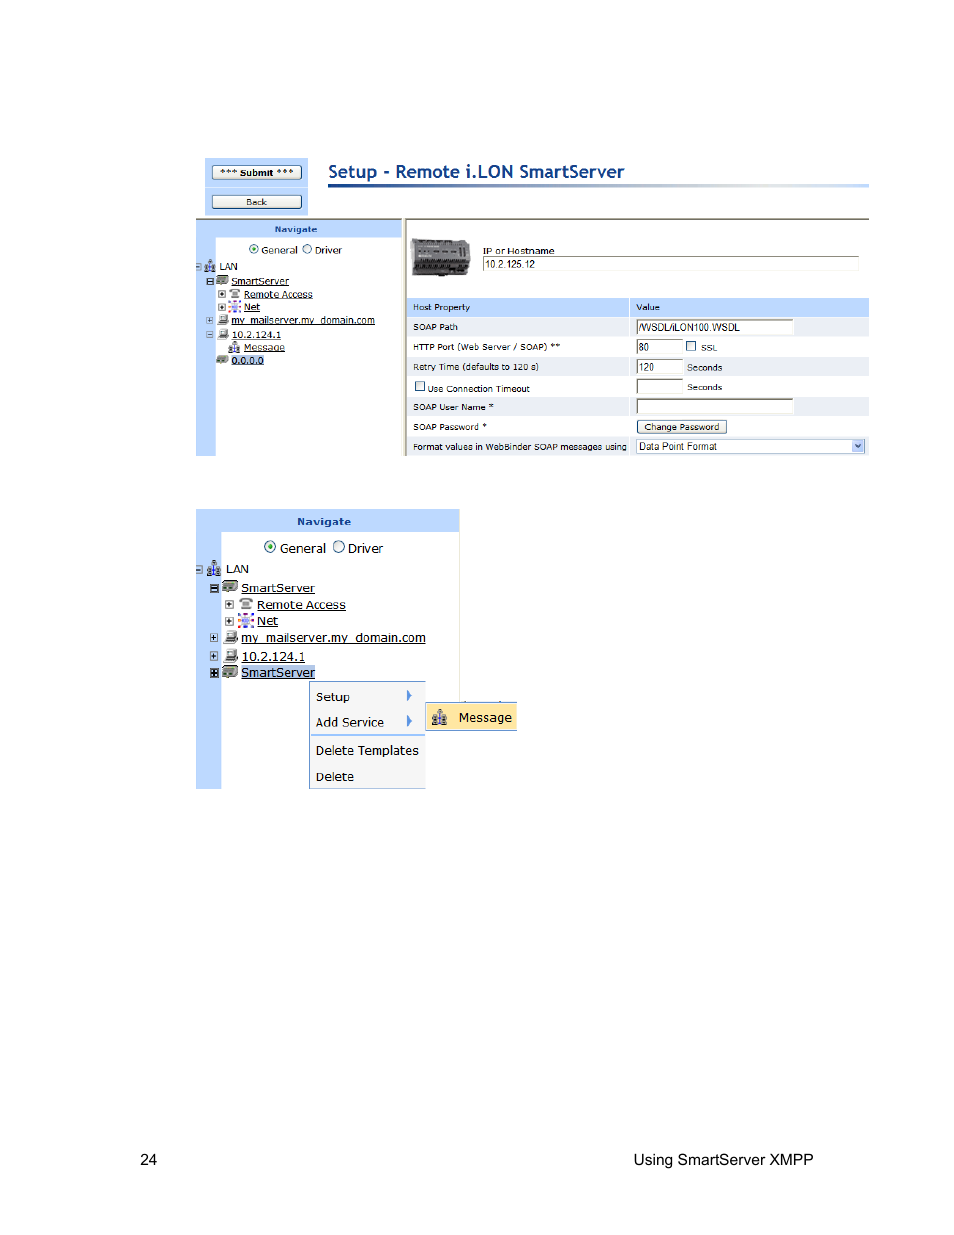Viewport: 954px width, 1235px height.
Task: Click the Net icon in the context-menu tree
Action: coord(246,621)
